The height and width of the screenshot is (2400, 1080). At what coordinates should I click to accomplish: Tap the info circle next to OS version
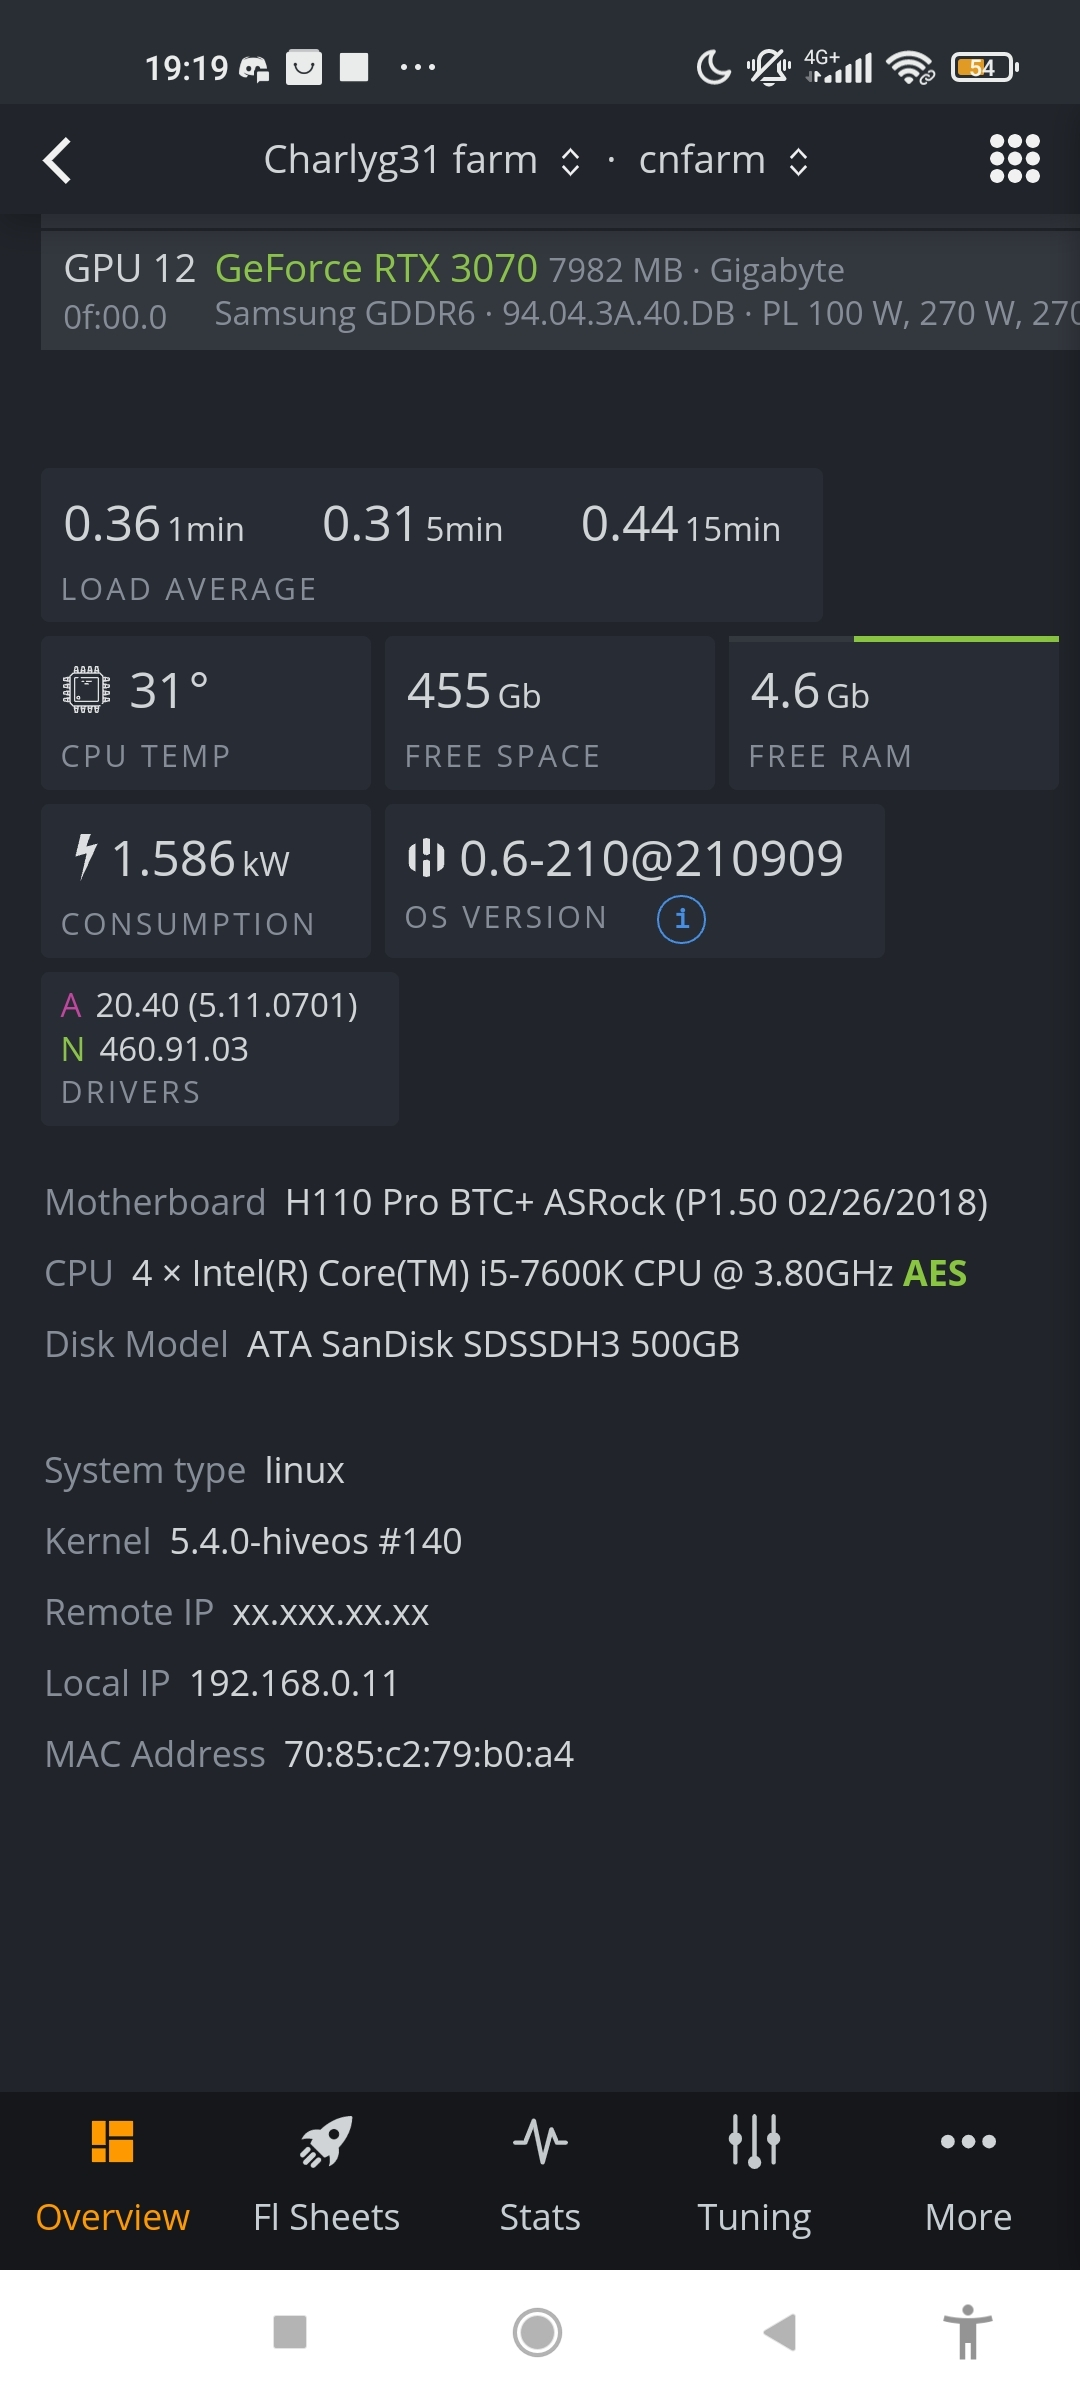680,919
